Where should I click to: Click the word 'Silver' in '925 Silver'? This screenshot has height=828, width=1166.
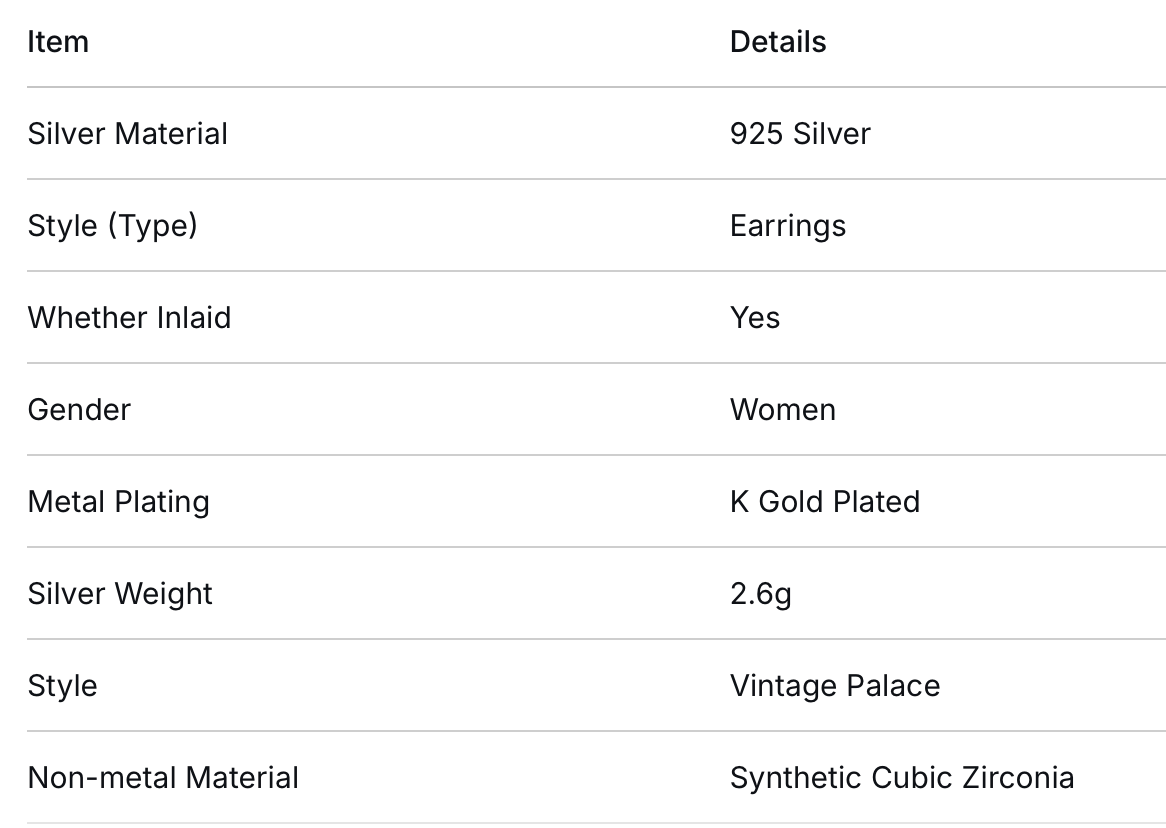[x=831, y=134]
